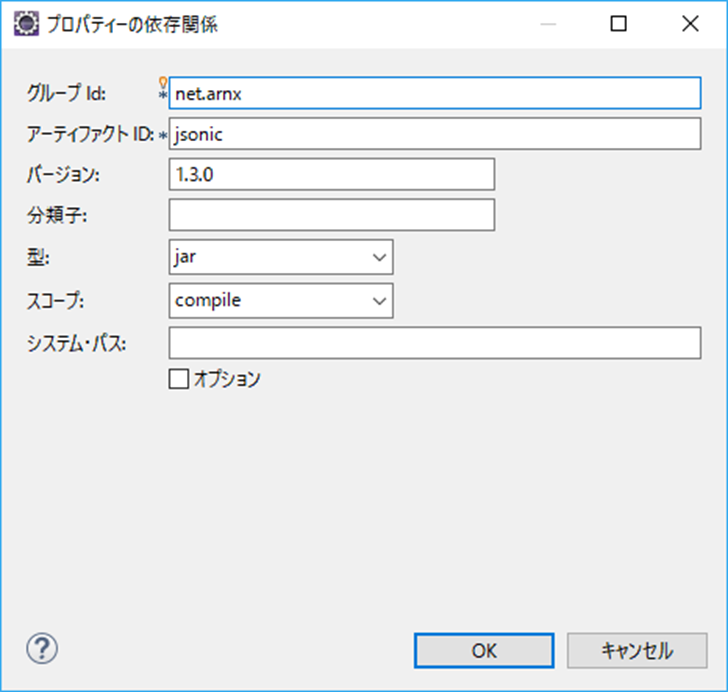The height and width of the screenshot is (692, 728).
Task: Click the システム・パス: label
Action: pyautogui.click(x=76, y=344)
